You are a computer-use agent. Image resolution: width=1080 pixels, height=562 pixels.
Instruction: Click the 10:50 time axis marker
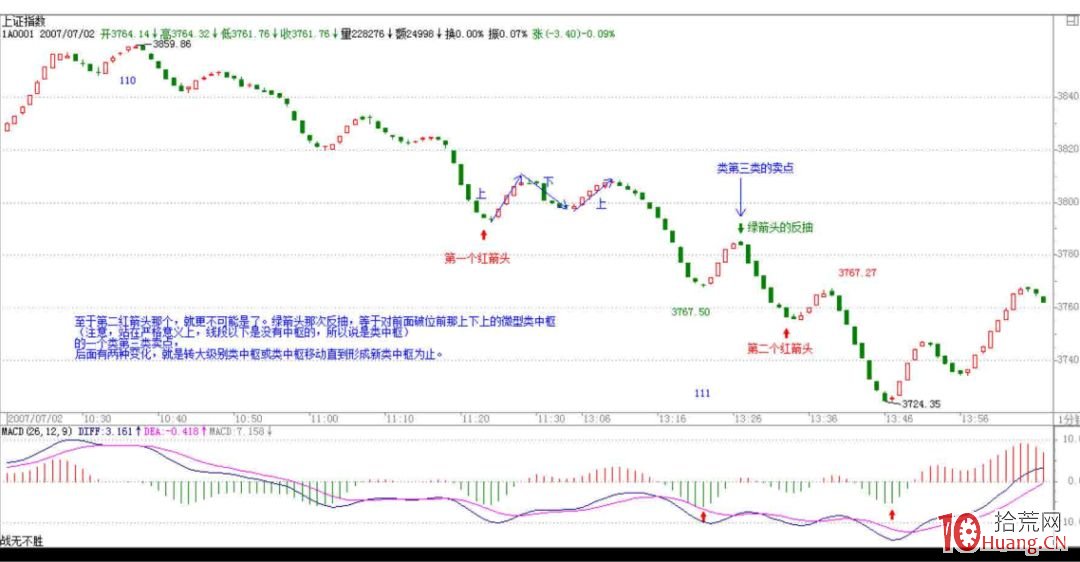pyautogui.click(x=249, y=419)
